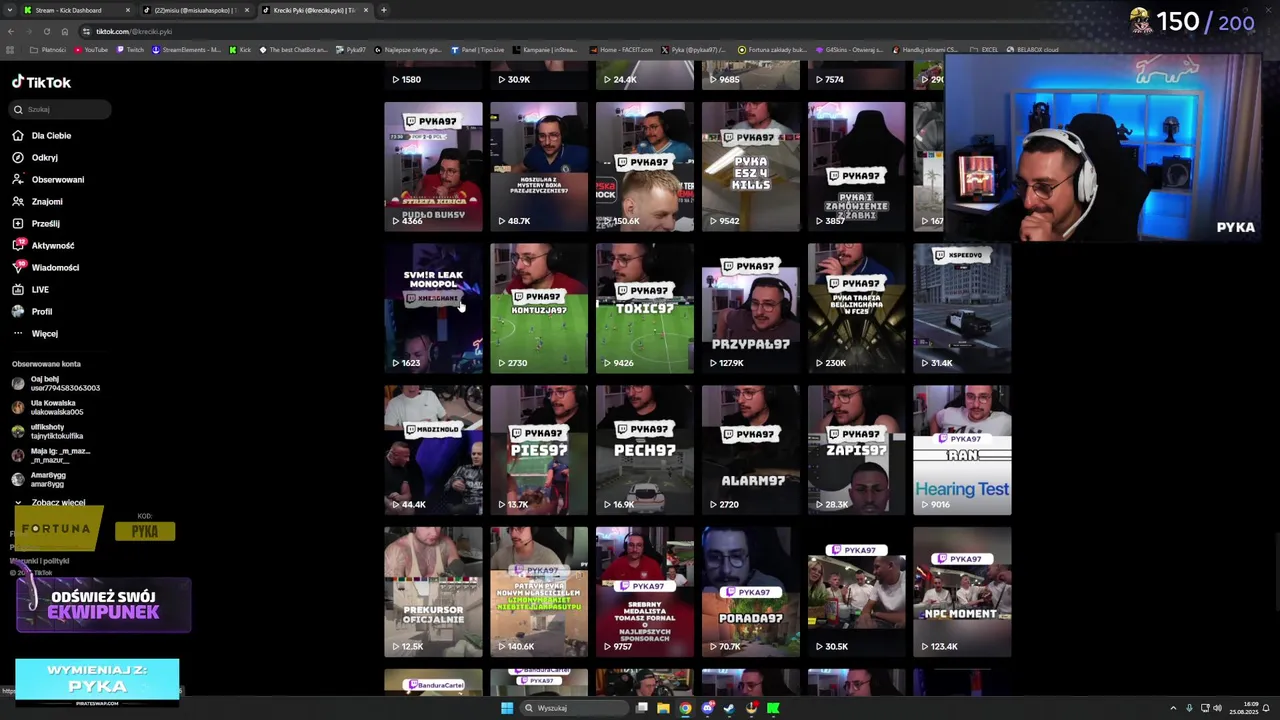
Task: Open a new browser tab
Action: (x=384, y=10)
